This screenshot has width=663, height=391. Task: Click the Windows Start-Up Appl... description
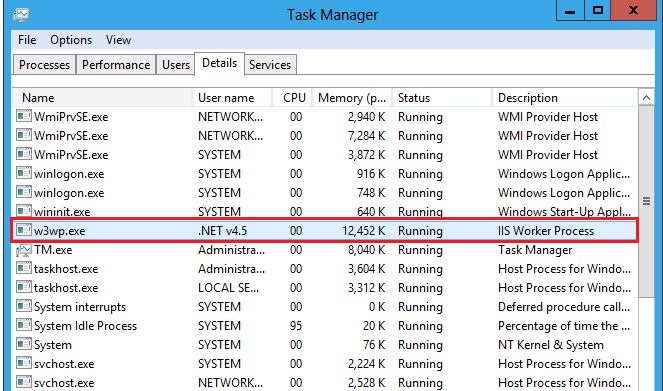(564, 211)
